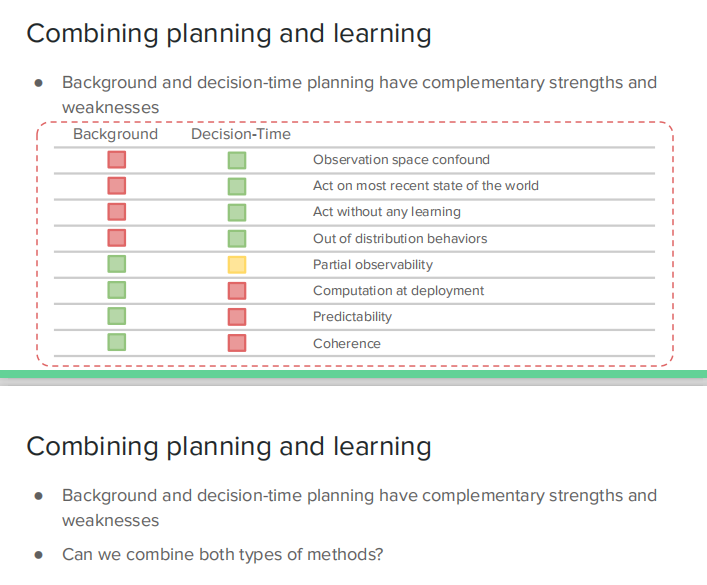The width and height of the screenshot is (707, 585).
Task: Click green Decision-Time square for Act without any learning
Action: tap(237, 212)
